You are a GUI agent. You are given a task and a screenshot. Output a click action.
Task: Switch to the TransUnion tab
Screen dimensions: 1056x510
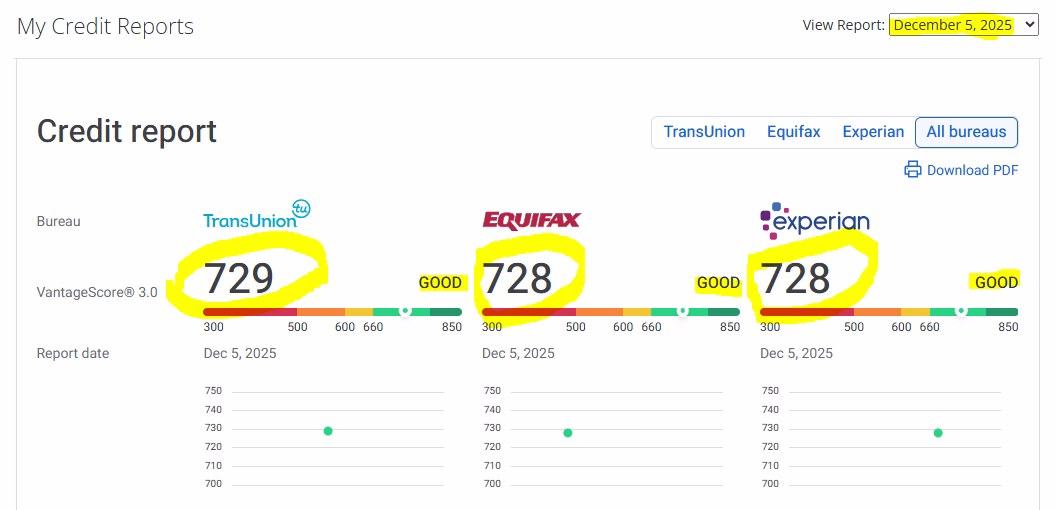(x=704, y=132)
